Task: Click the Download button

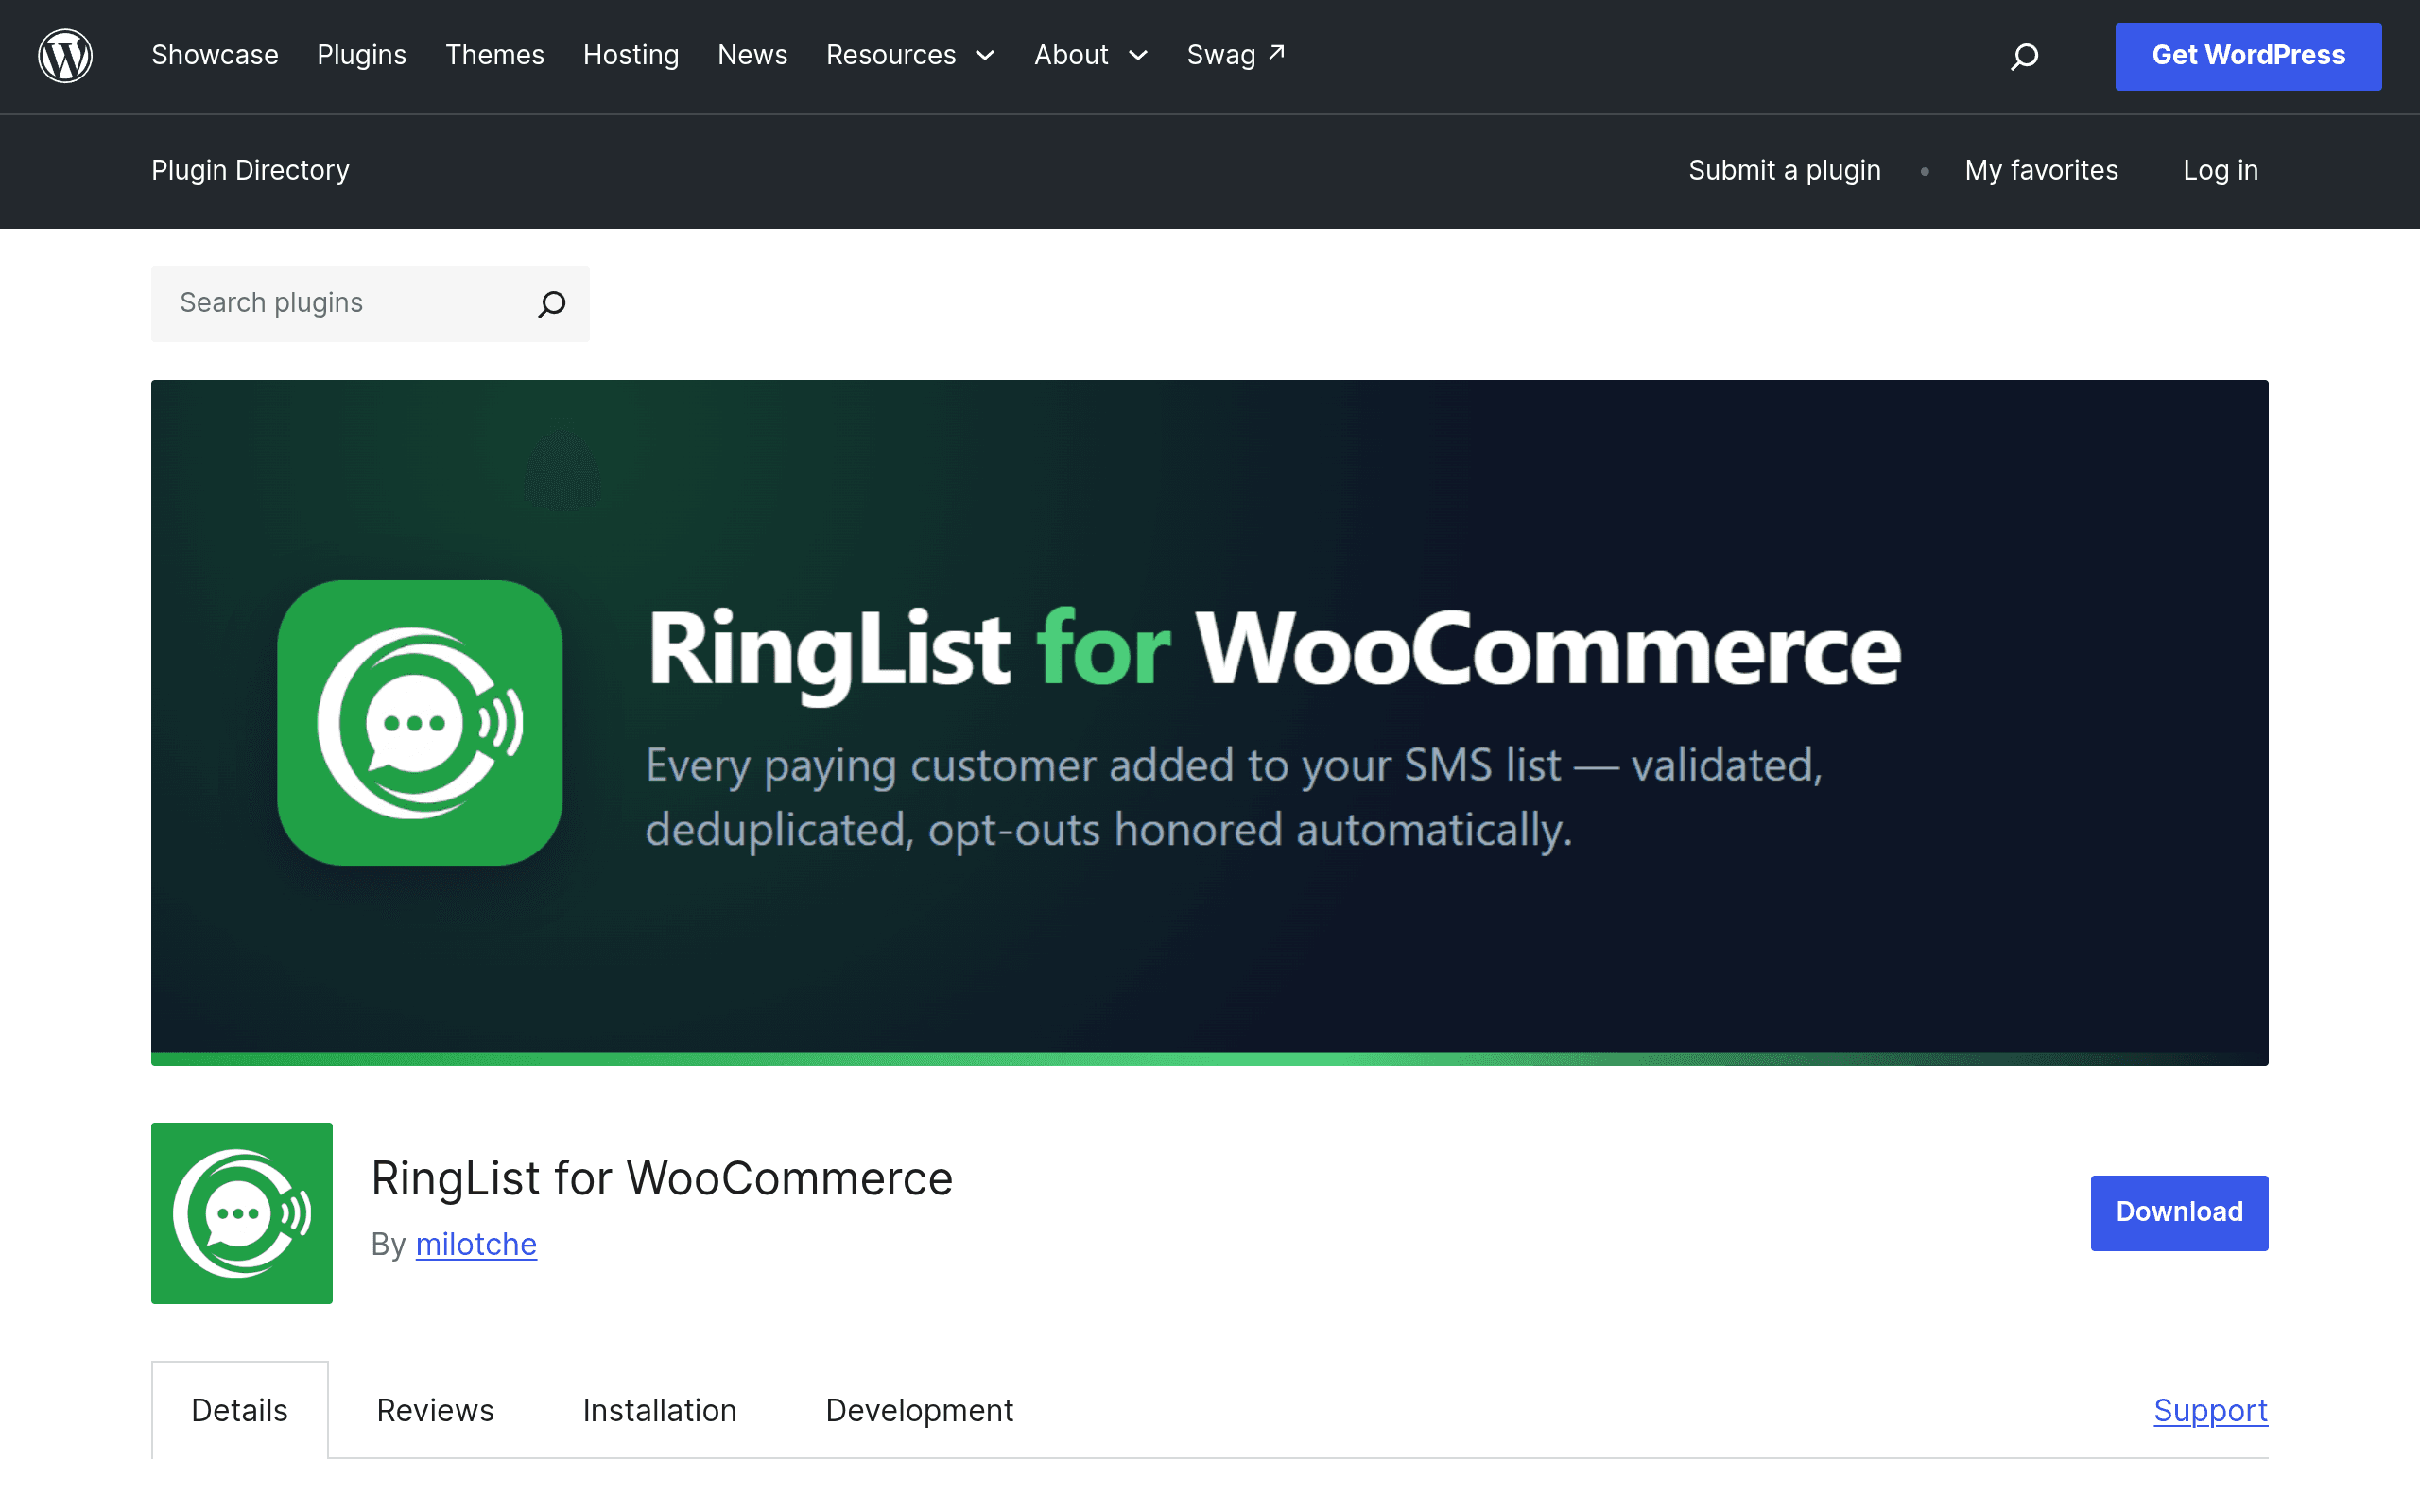Action: (x=2179, y=1213)
